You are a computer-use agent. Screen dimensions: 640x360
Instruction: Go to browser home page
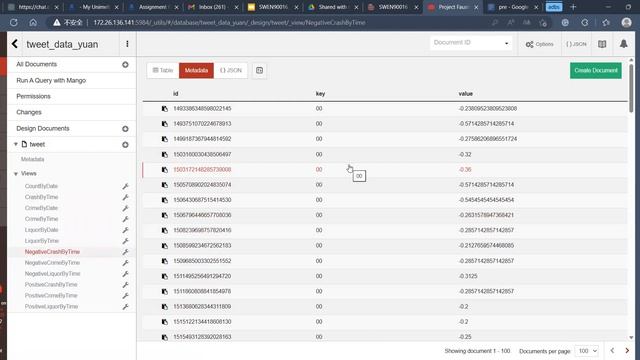(33, 22)
